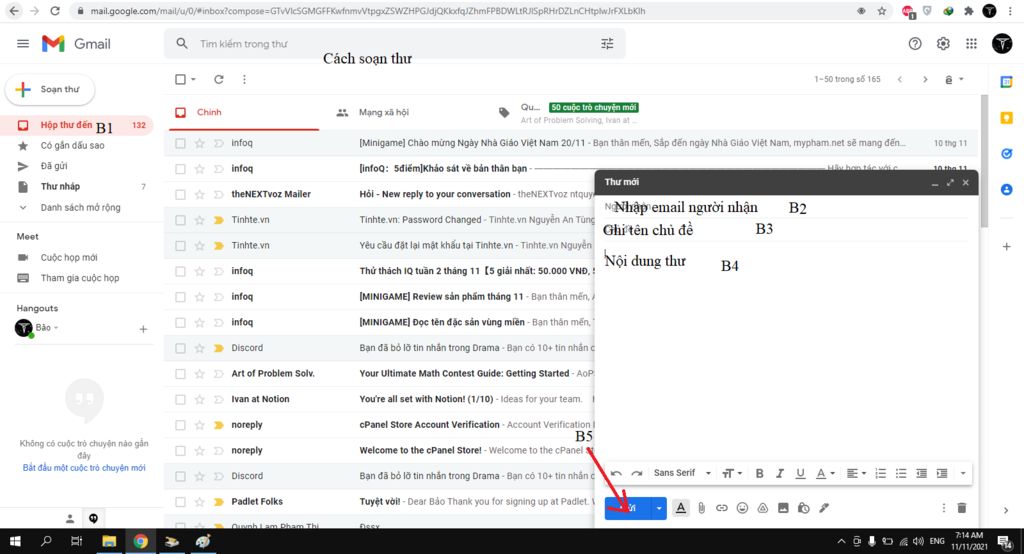Toggle bold formatting in compose window
Screen dimensions: 1024x554
[759, 473]
